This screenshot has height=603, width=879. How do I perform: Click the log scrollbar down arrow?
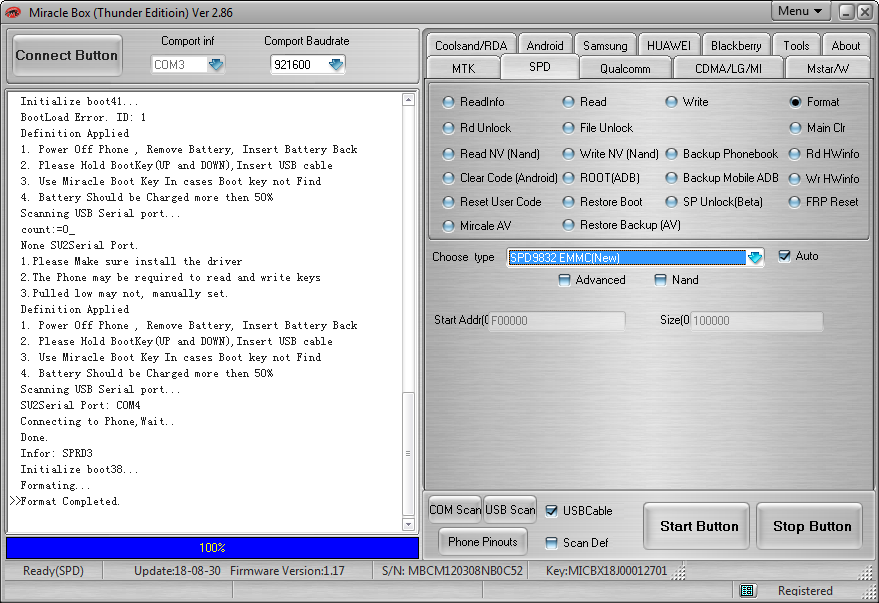pos(408,525)
